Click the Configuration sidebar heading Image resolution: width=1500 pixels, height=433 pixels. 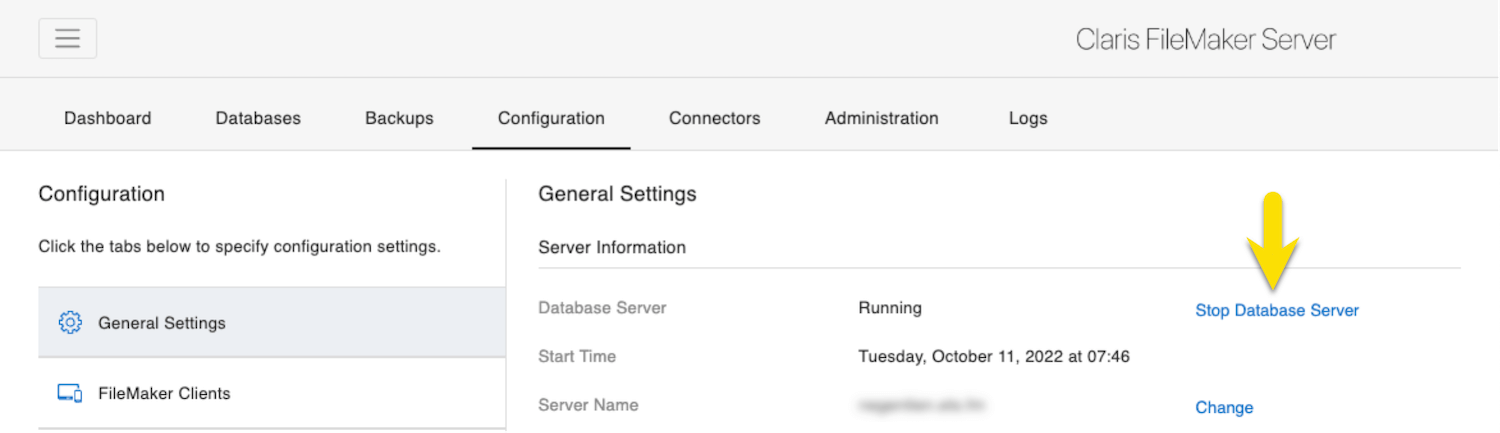coord(101,194)
